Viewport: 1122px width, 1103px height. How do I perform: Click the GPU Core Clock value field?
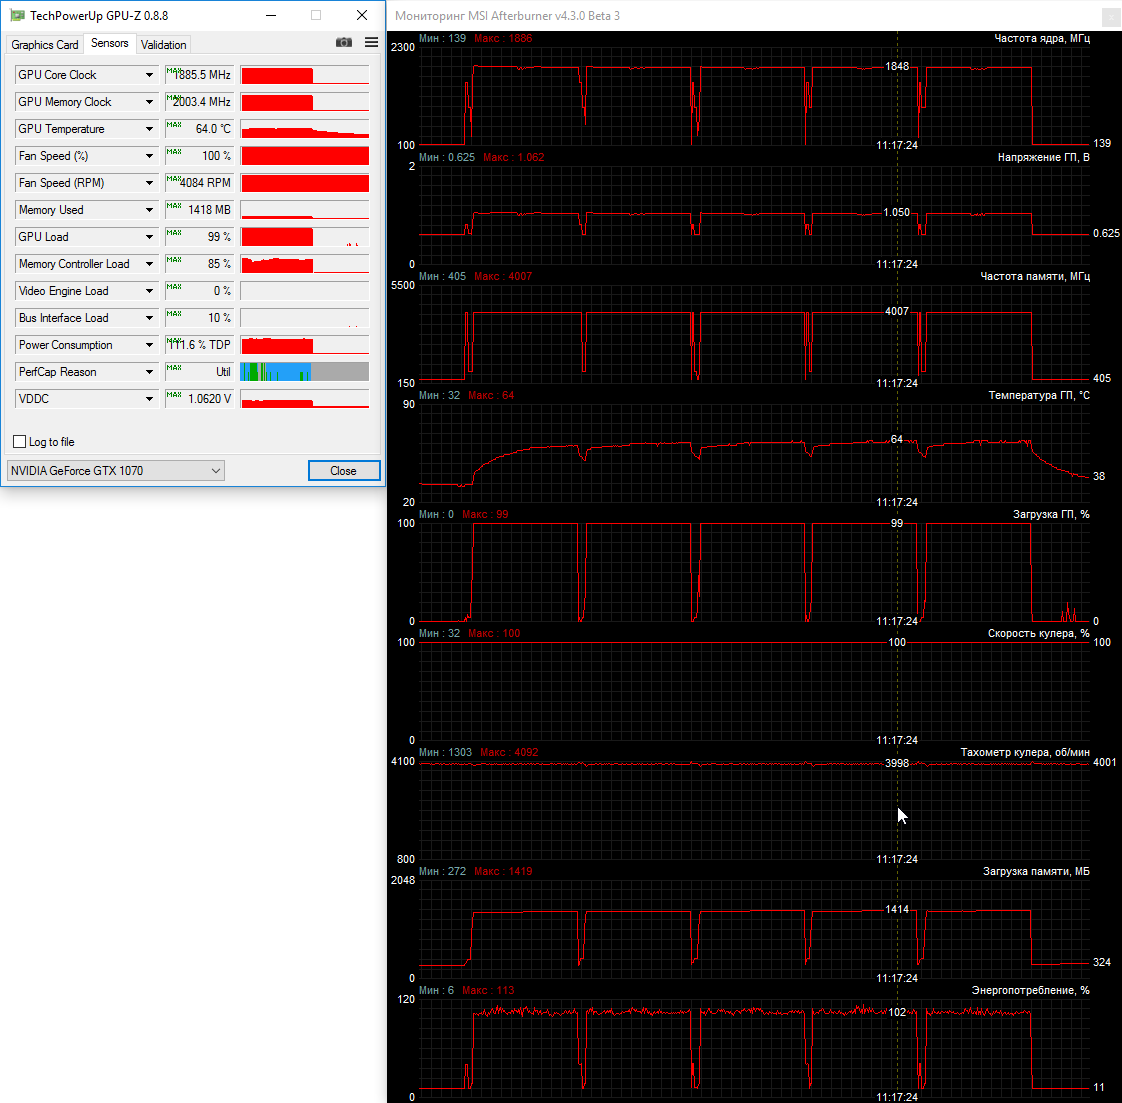(x=200, y=75)
